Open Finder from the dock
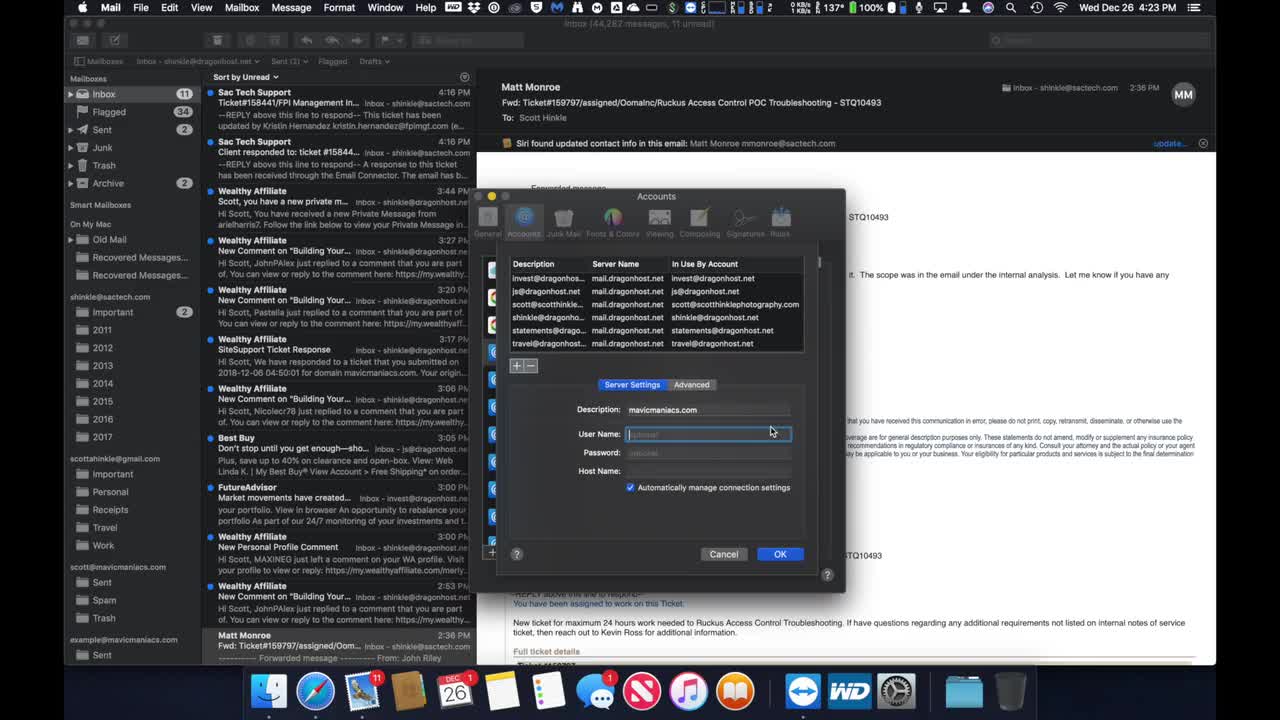 [x=268, y=691]
